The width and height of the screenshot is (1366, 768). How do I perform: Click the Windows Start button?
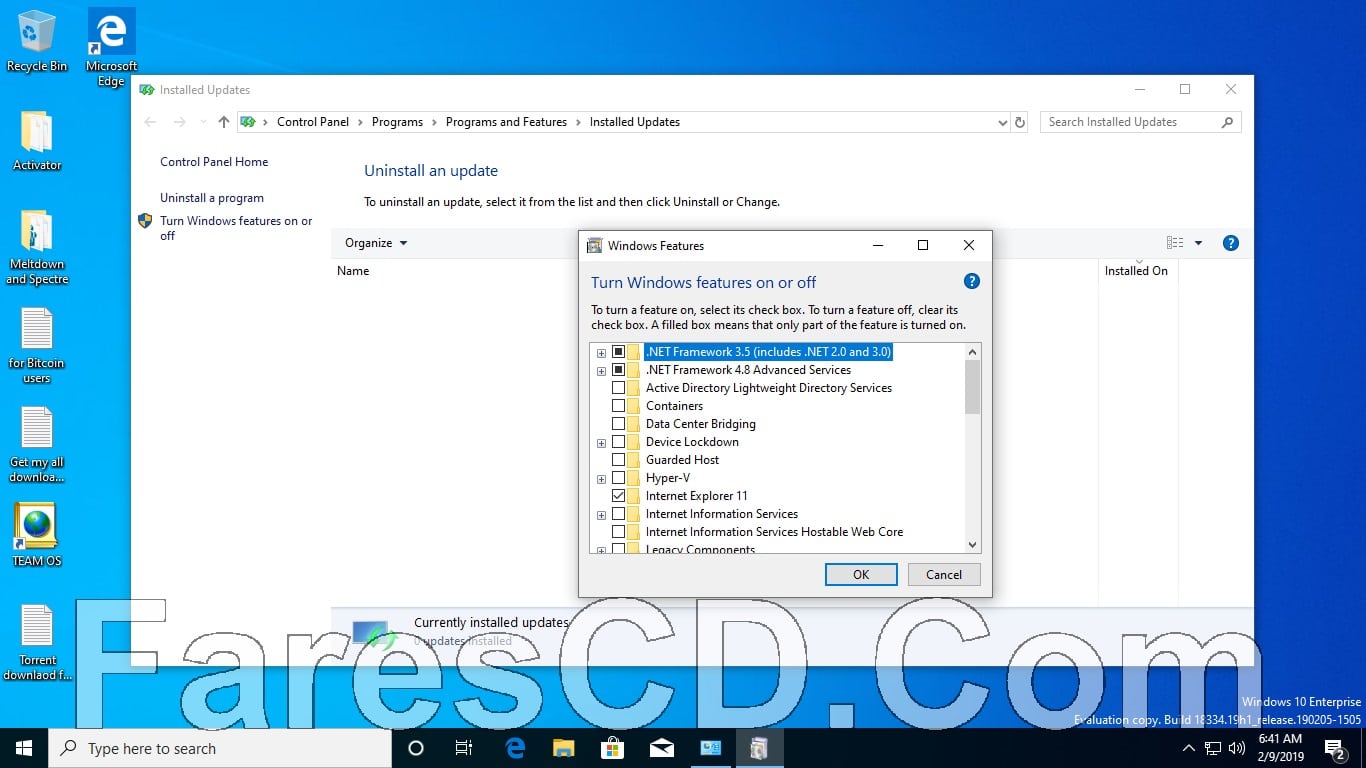point(24,748)
